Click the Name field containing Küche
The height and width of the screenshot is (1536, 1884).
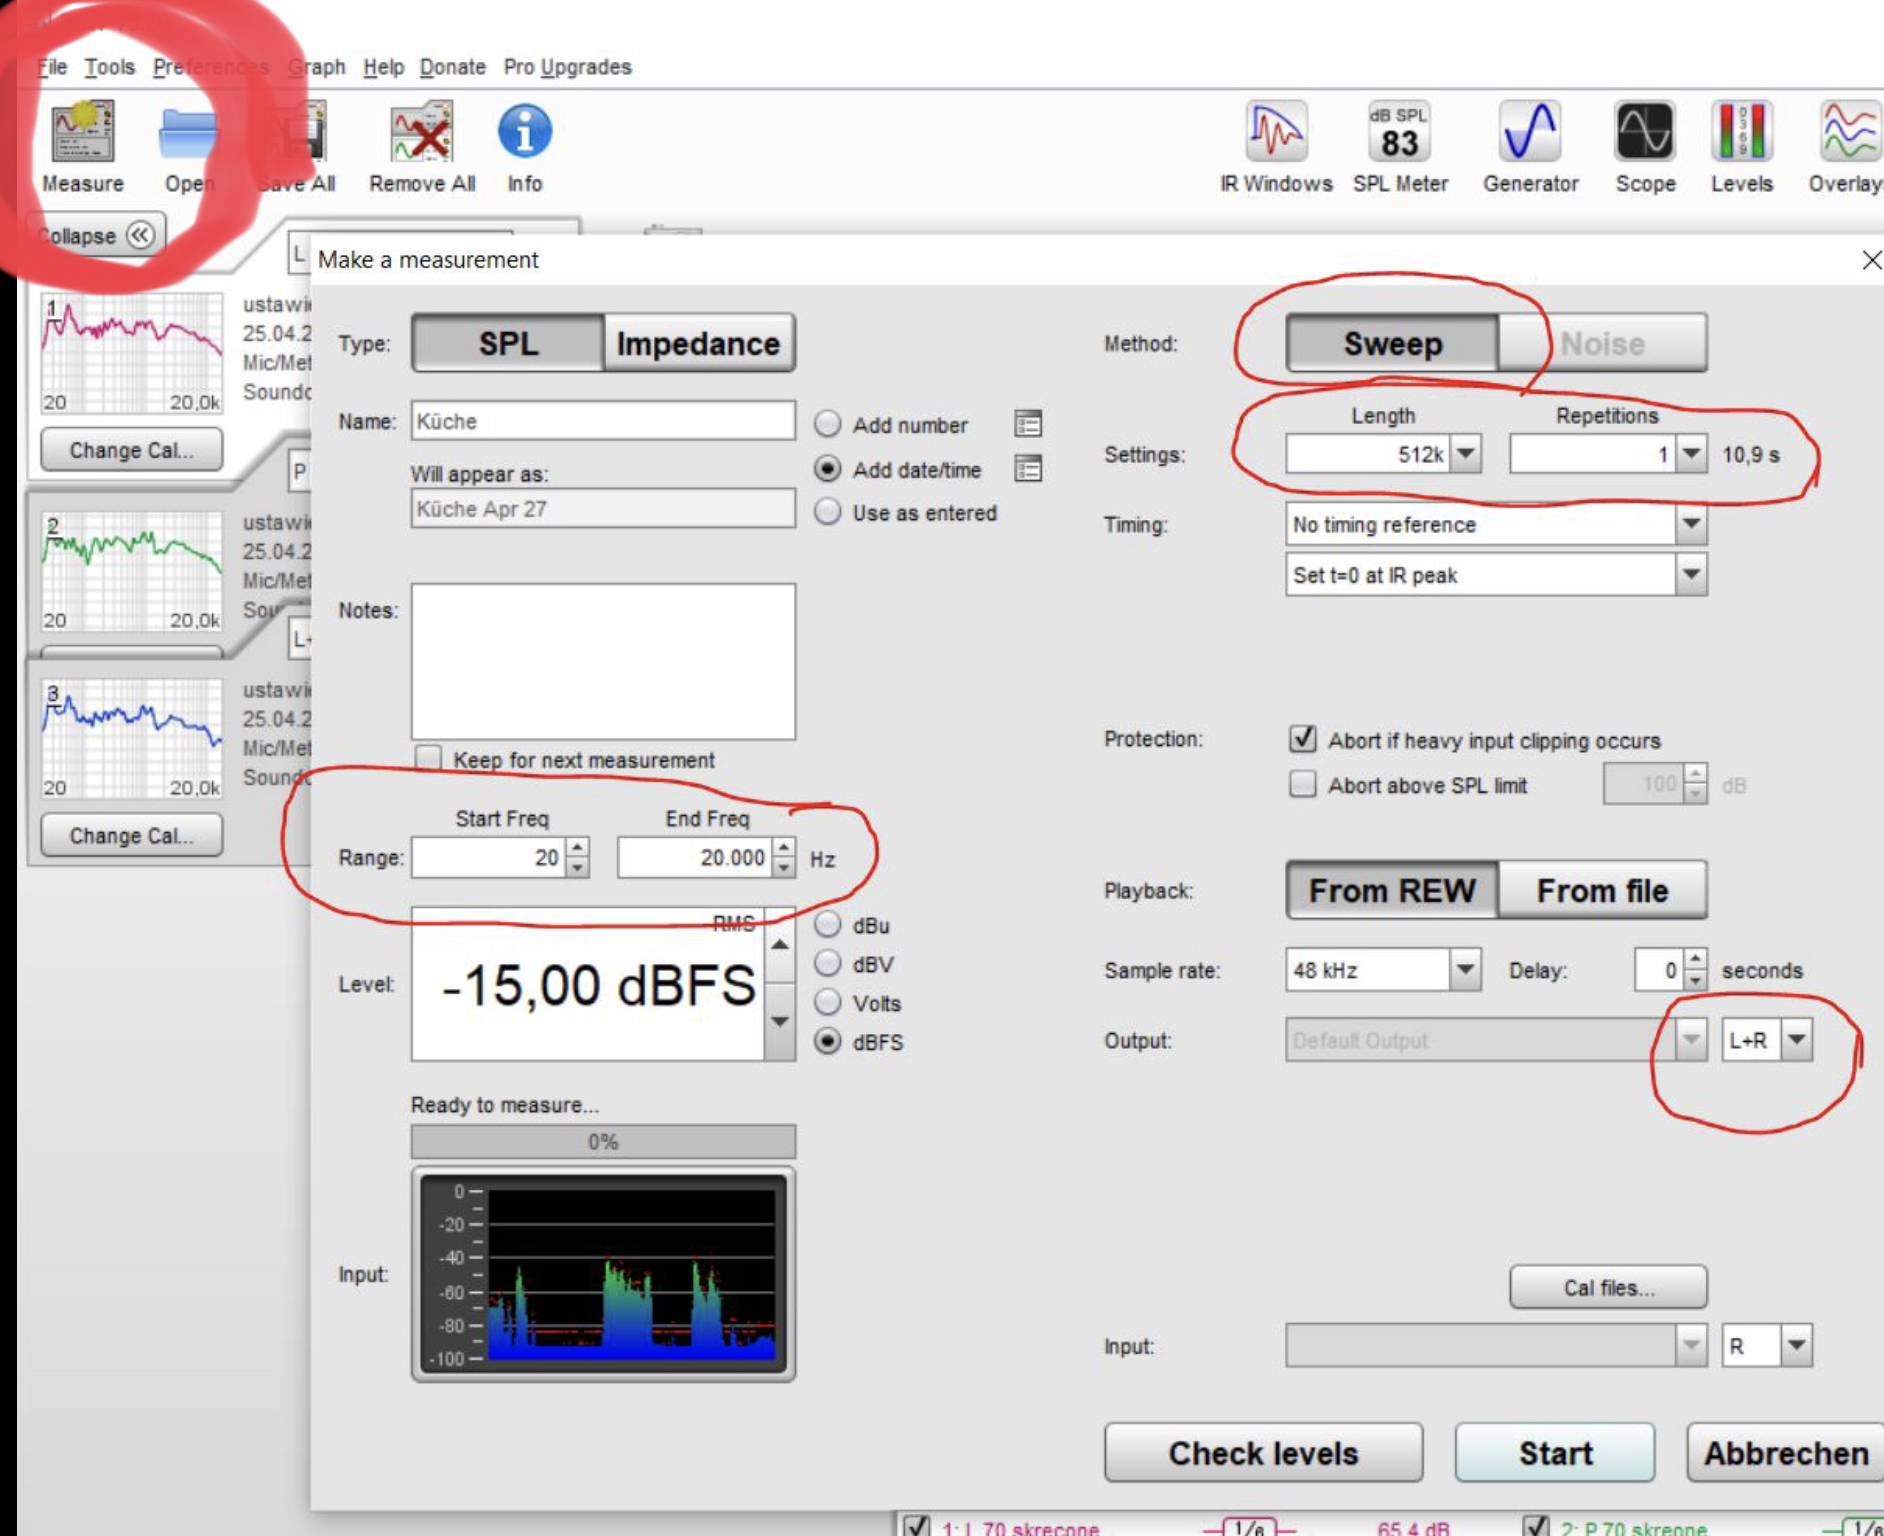[603, 421]
